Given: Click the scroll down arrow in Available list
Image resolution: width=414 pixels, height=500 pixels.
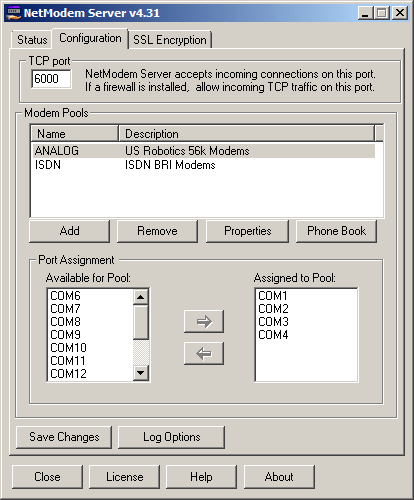Looking at the screenshot, I should pos(141,373).
